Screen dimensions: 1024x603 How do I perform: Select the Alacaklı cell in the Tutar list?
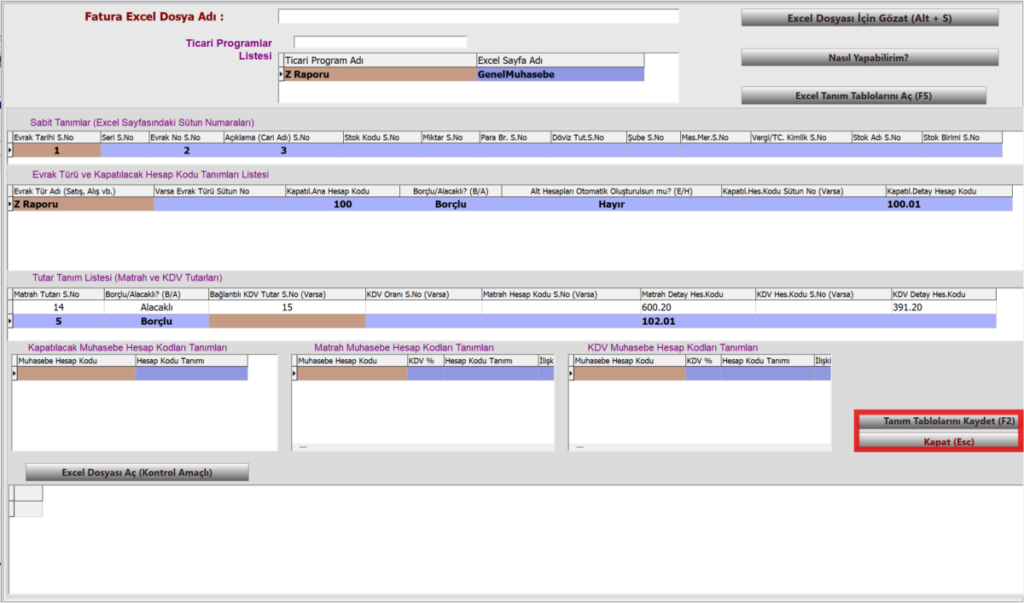pos(156,307)
